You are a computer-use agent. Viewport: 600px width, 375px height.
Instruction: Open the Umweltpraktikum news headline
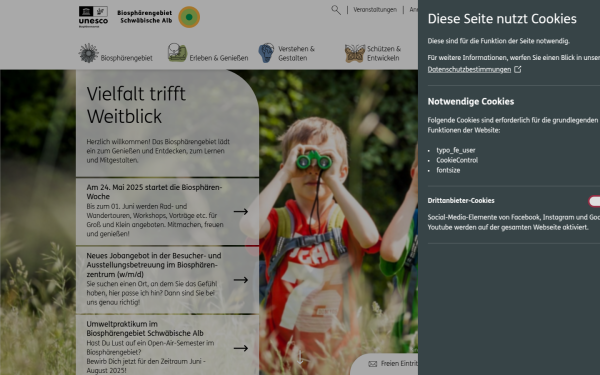click(x=145, y=328)
